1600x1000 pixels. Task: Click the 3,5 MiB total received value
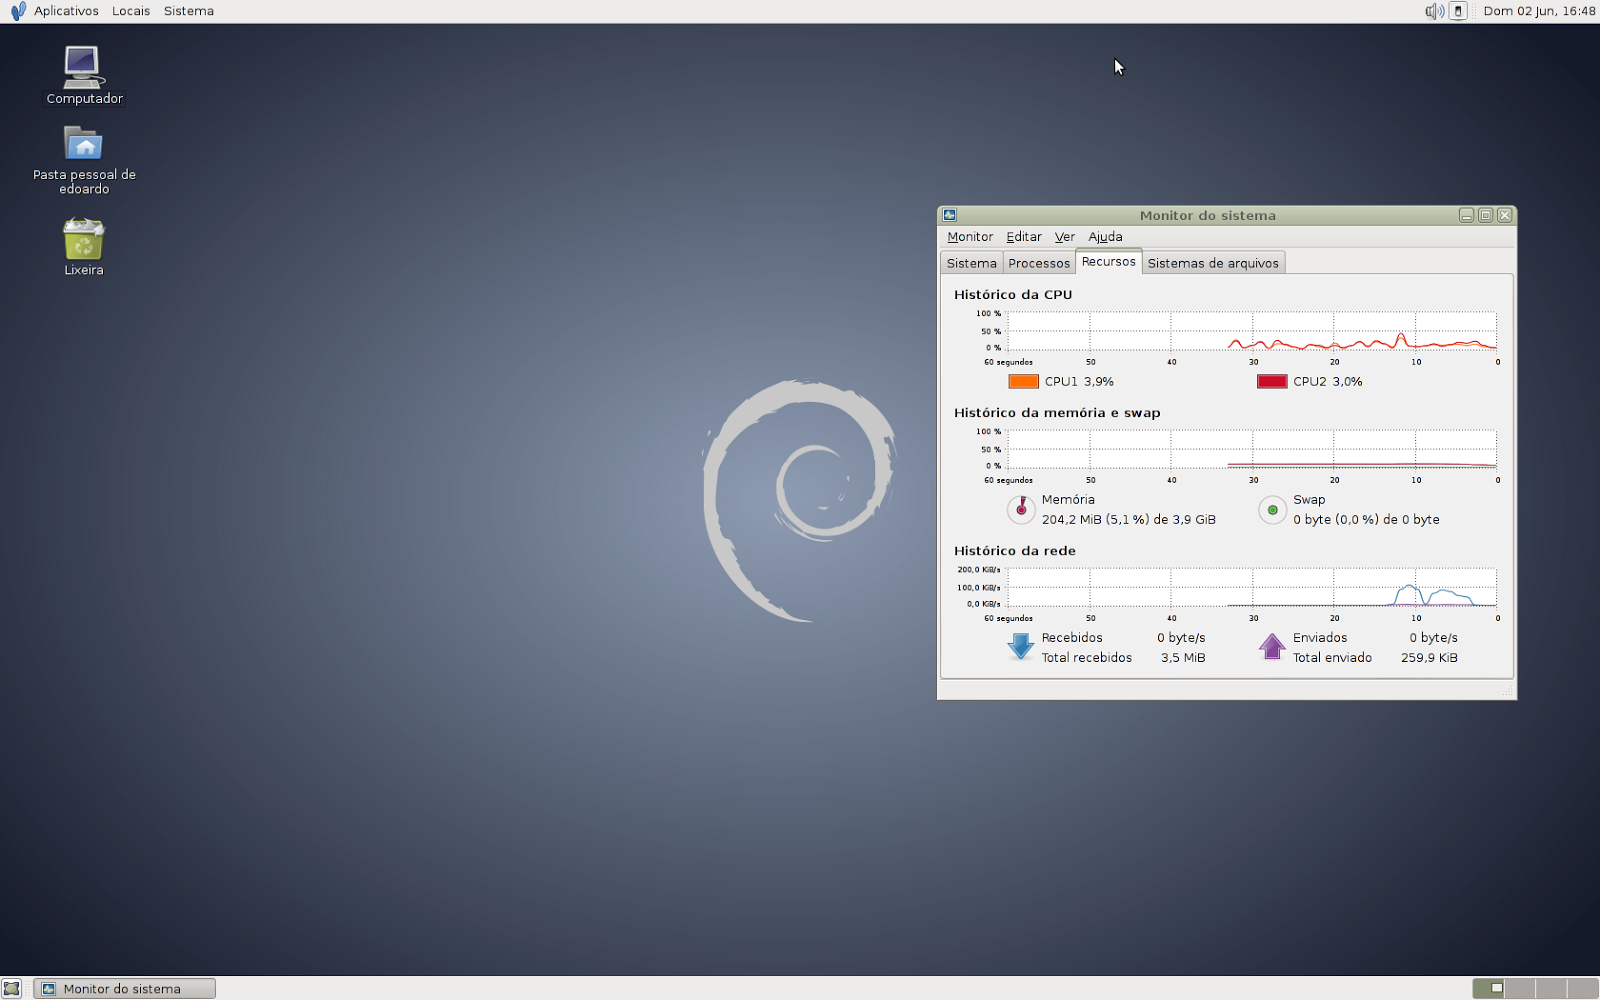tap(1183, 658)
